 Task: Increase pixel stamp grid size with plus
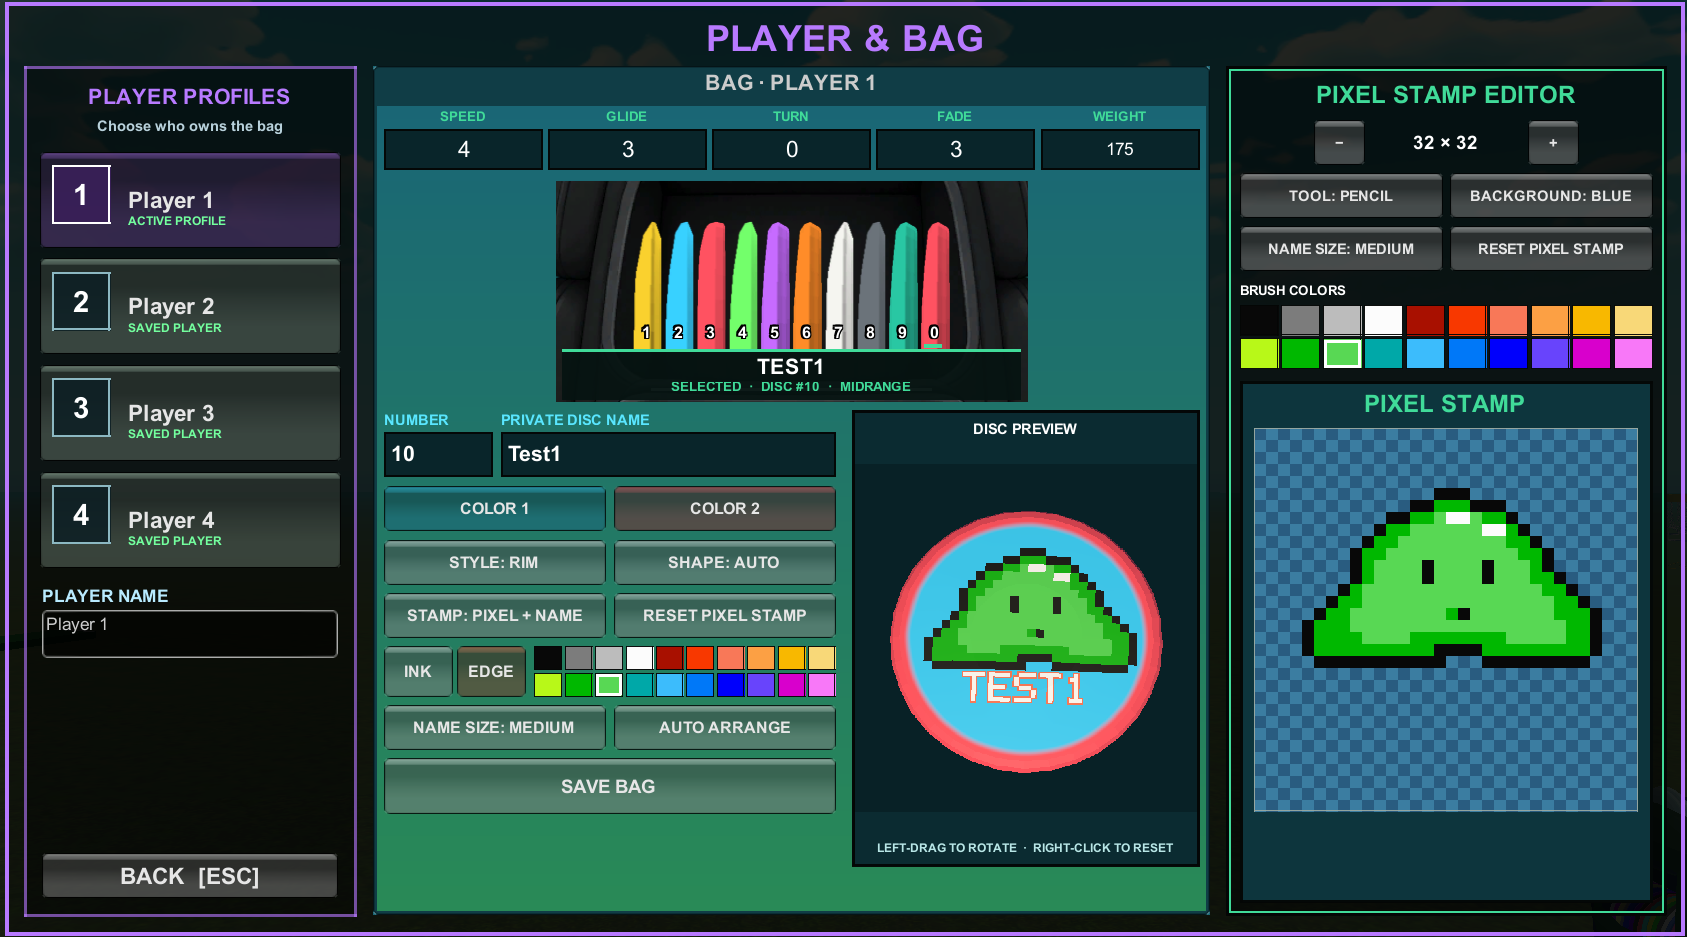click(1553, 143)
